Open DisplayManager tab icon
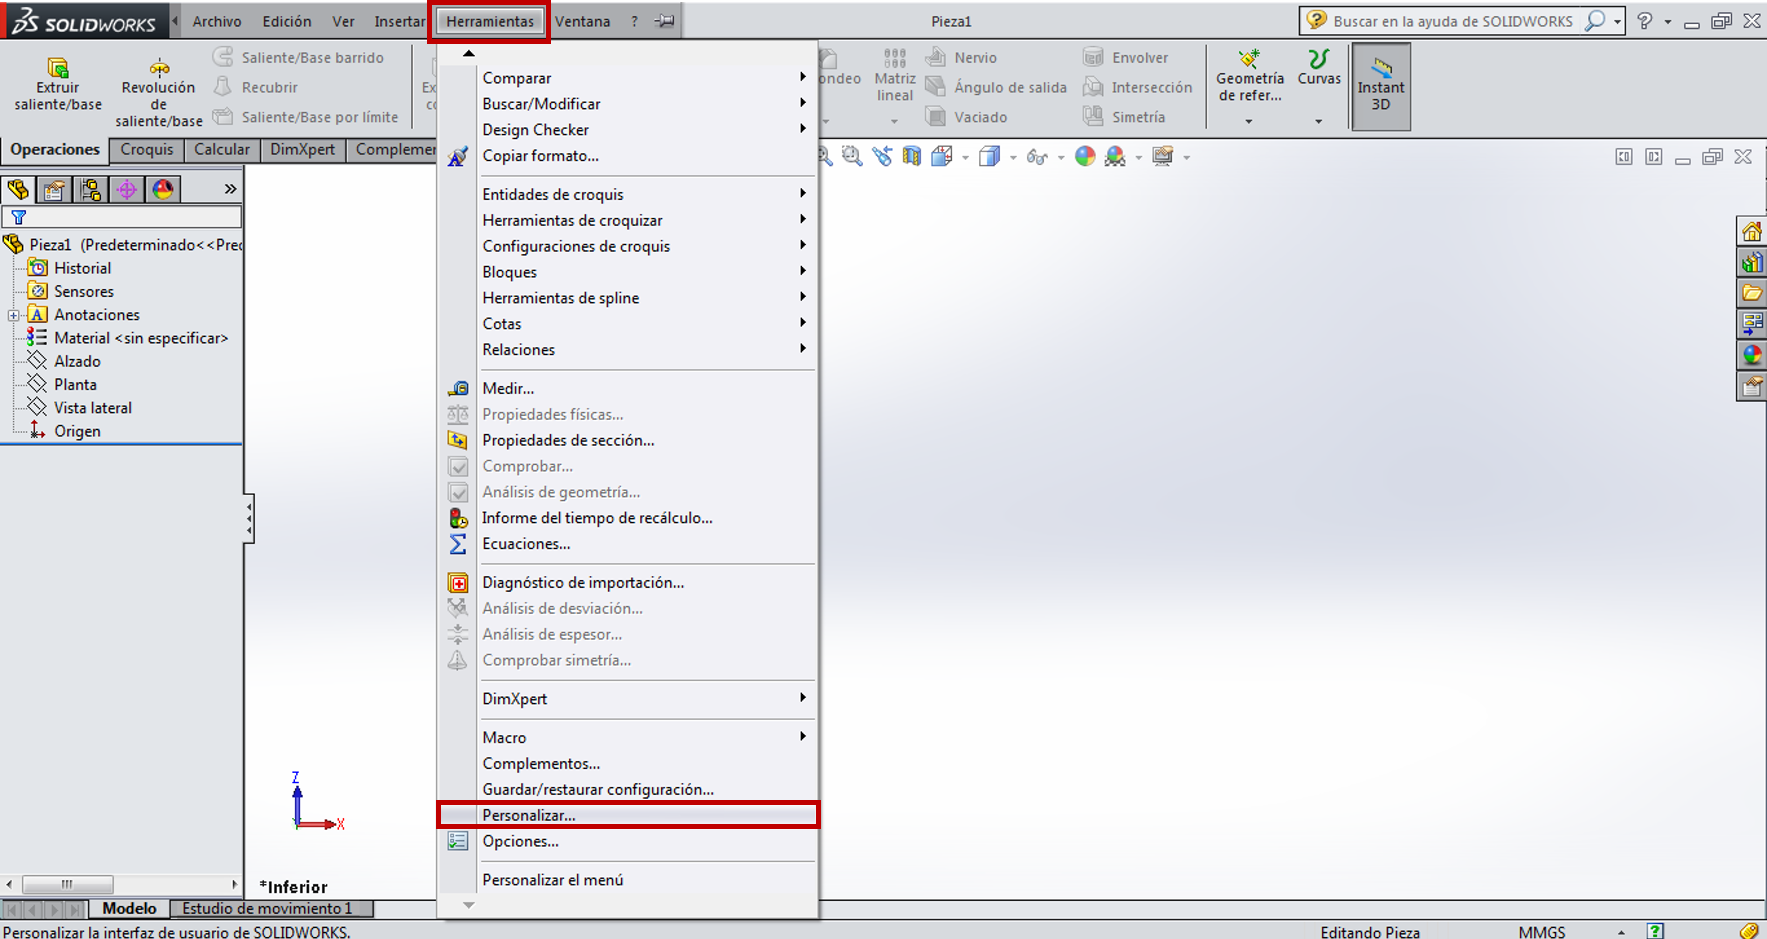 click(162, 189)
